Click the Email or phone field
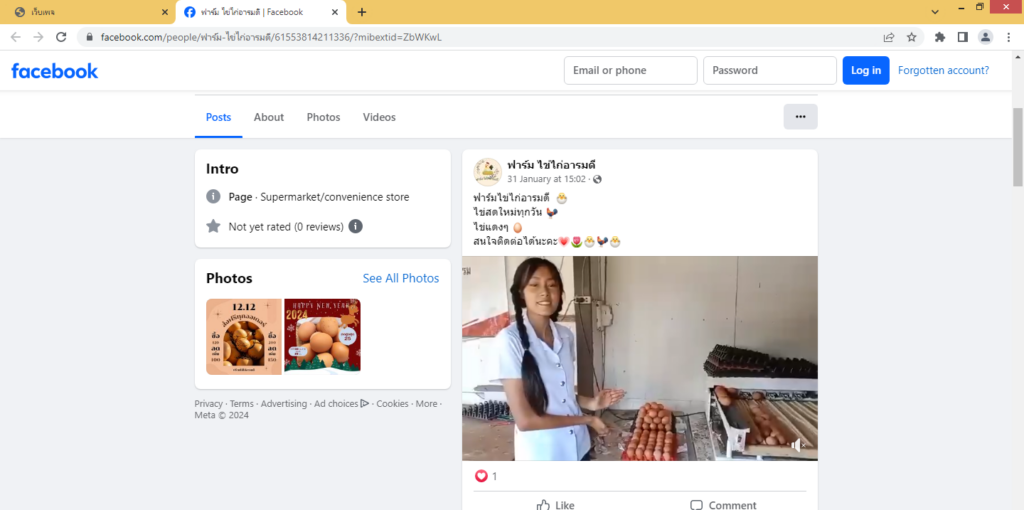1024x510 pixels. (630, 71)
